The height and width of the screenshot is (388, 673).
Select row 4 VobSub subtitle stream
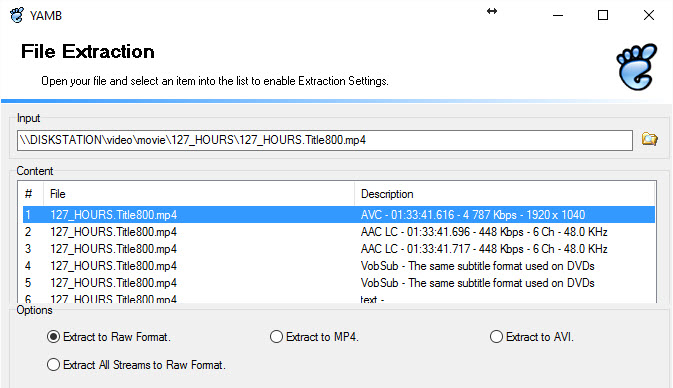tap(339, 266)
